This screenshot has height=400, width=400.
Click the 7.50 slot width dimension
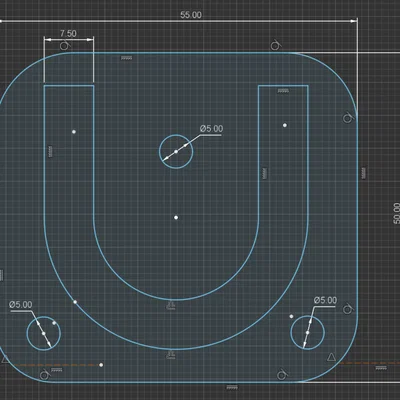coord(68,33)
